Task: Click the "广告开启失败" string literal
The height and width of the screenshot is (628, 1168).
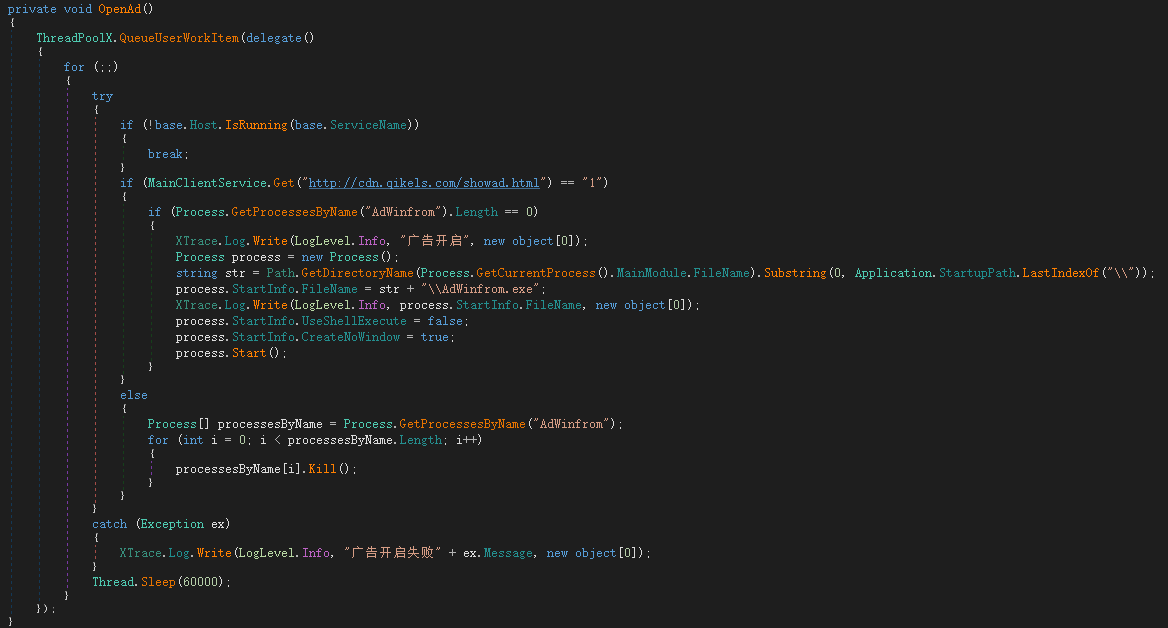Action: (392, 553)
